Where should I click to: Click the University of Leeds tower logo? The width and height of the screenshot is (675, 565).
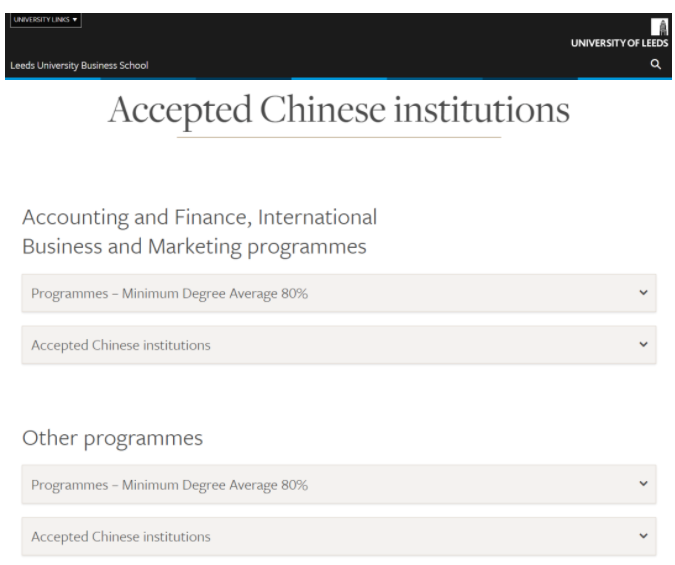[x=659, y=27]
